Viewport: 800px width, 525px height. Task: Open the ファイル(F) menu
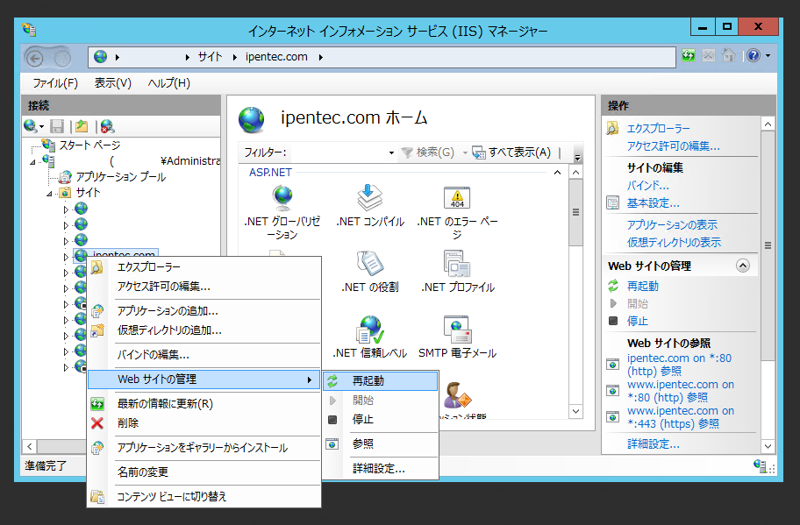tap(55, 83)
